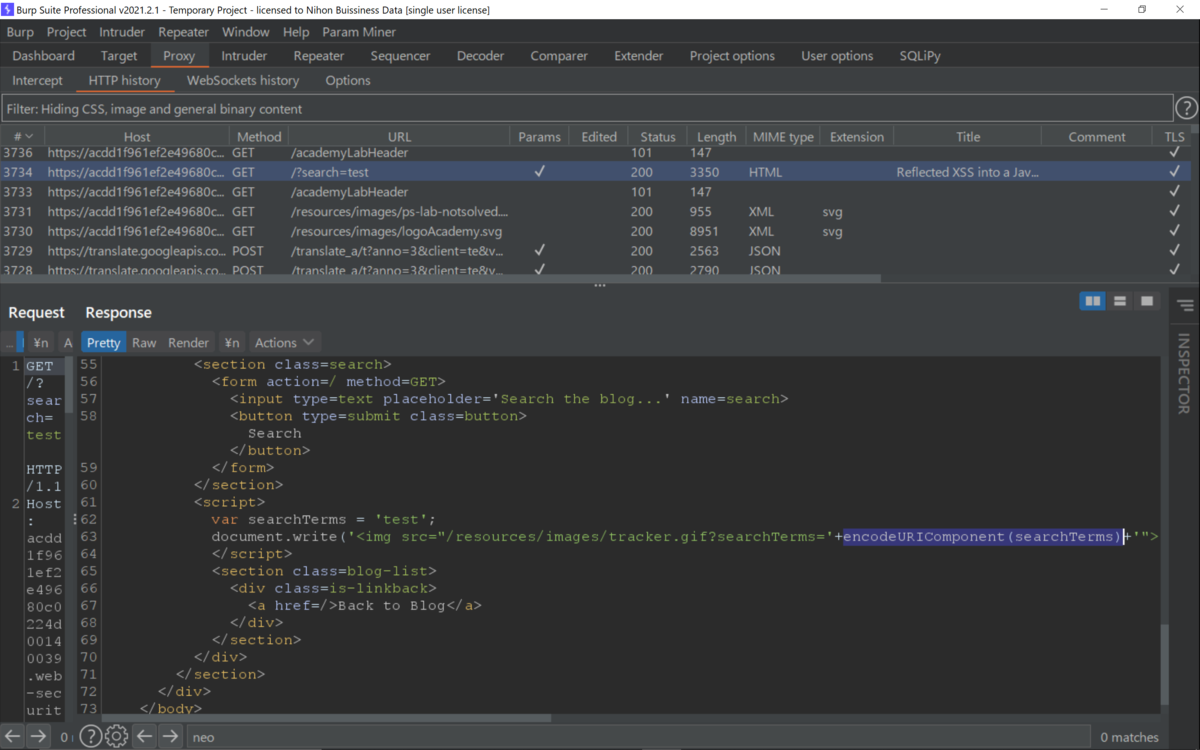
Task: Select Pretty view of the response
Action: (x=103, y=342)
